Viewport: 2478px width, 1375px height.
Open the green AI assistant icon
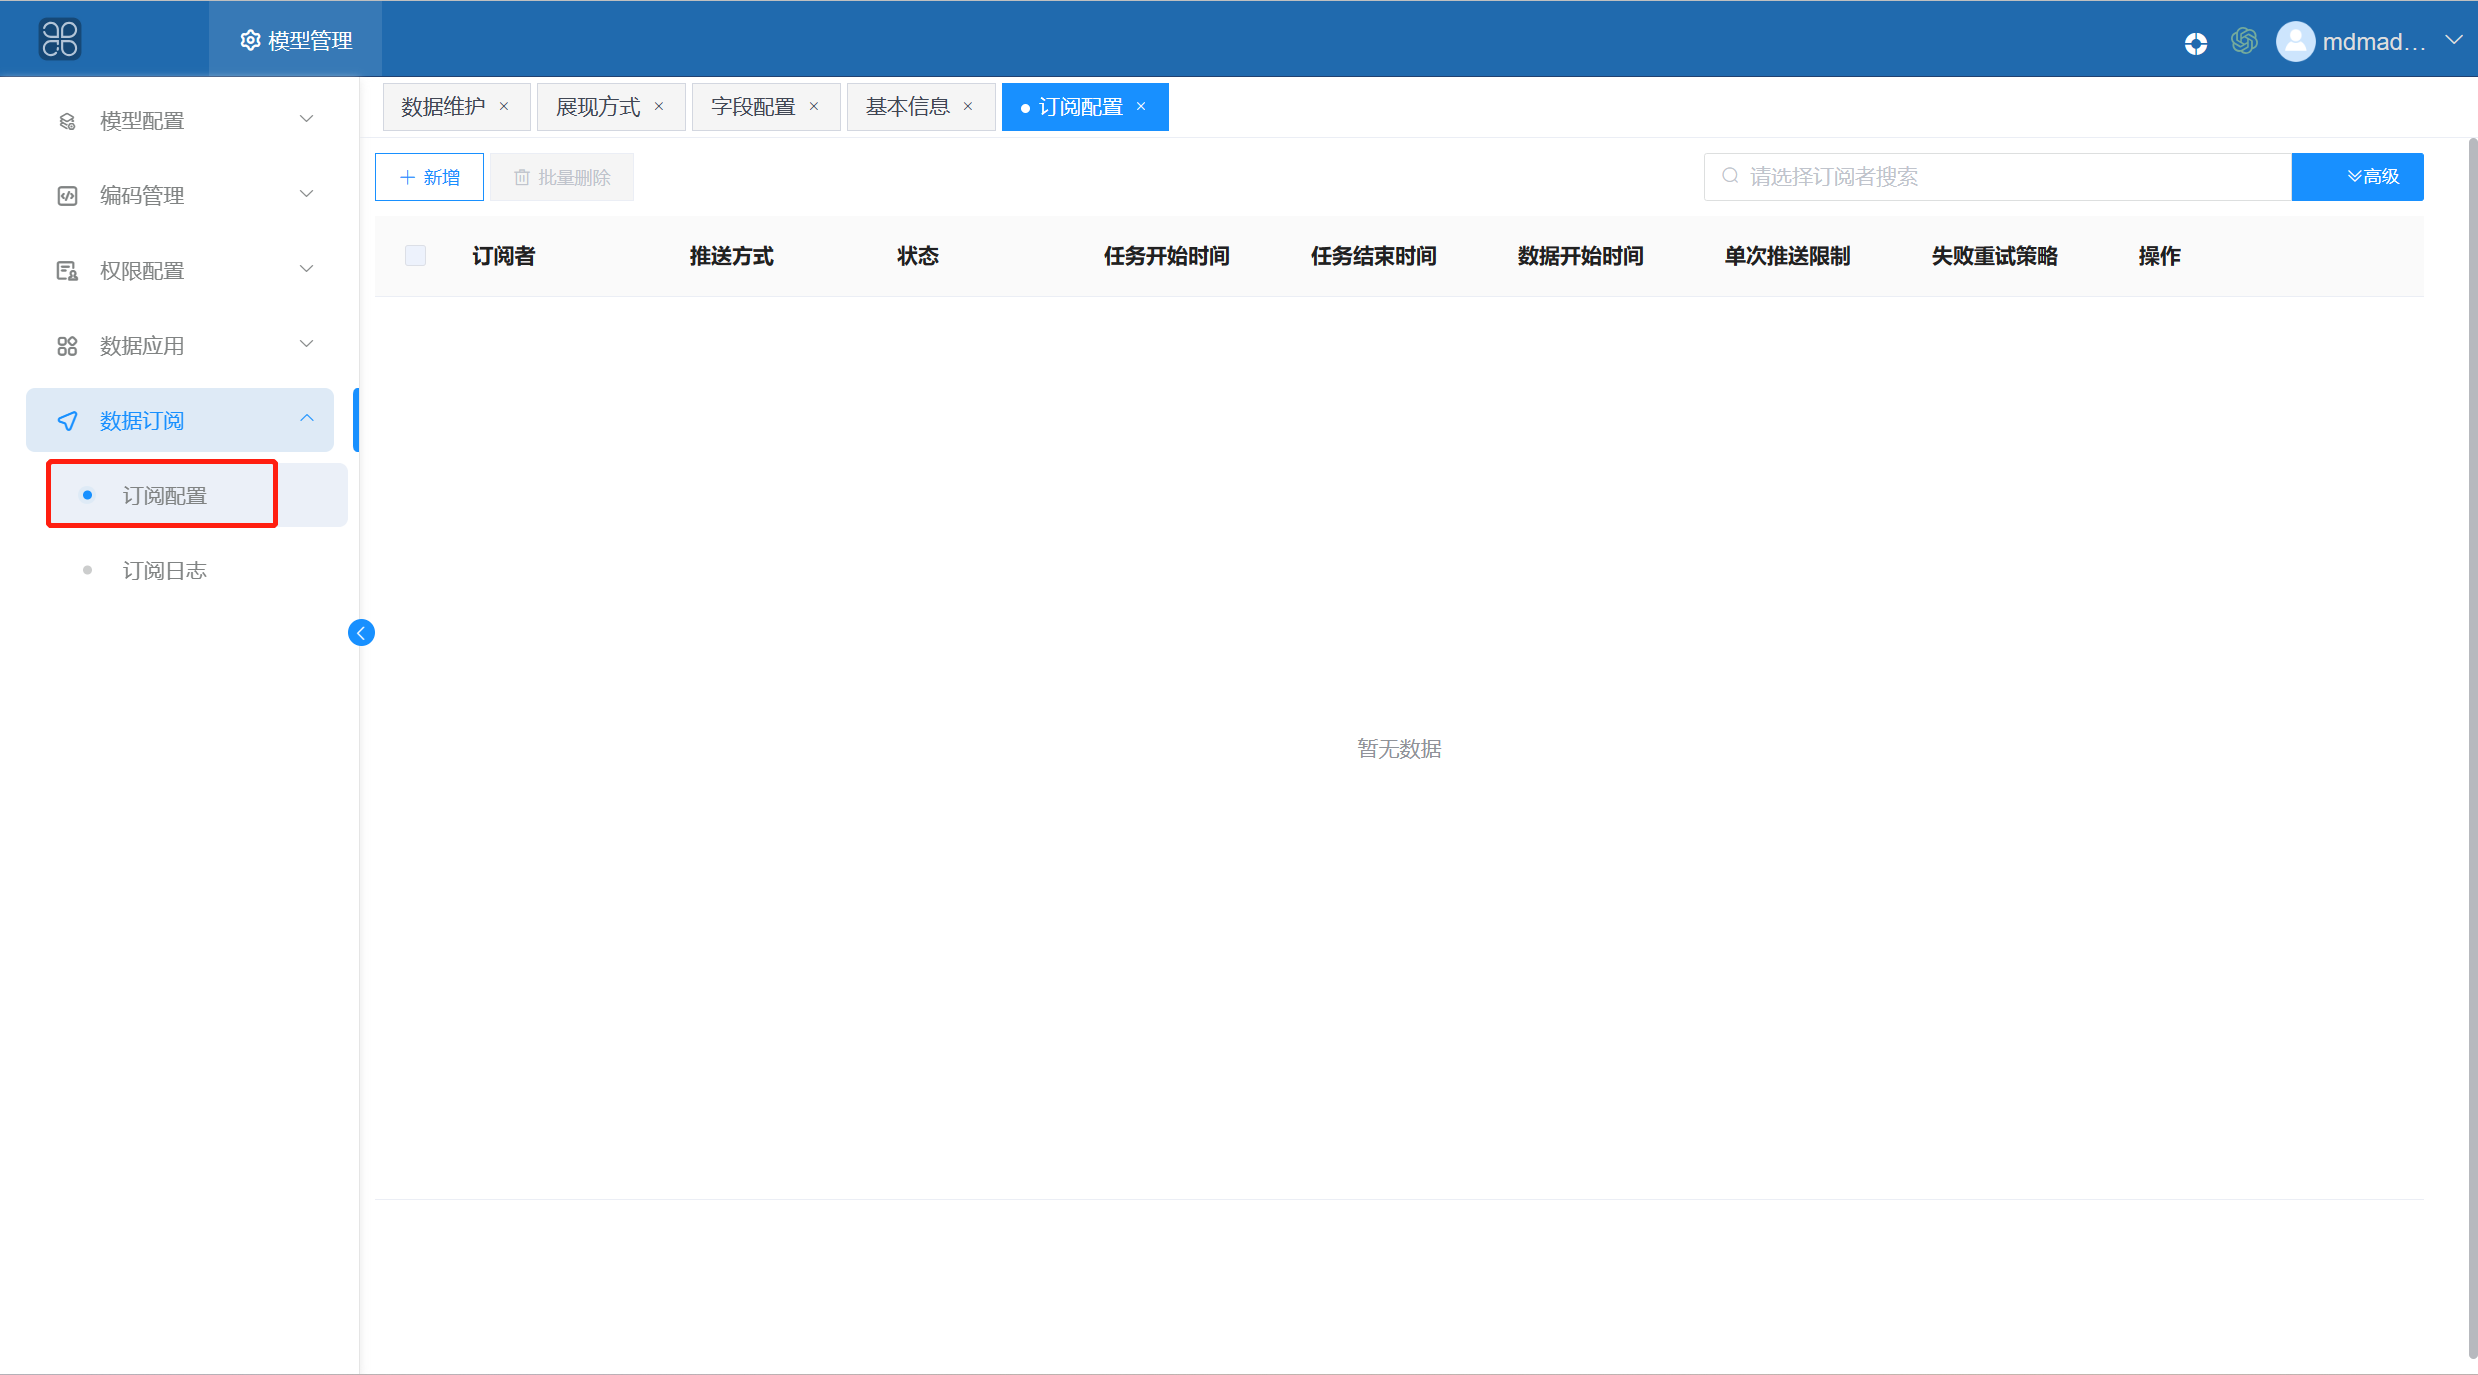pos(2244,41)
